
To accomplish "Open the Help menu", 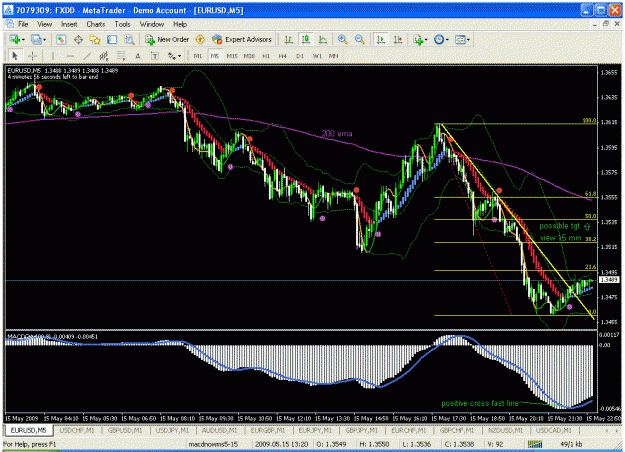I will (180, 24).
